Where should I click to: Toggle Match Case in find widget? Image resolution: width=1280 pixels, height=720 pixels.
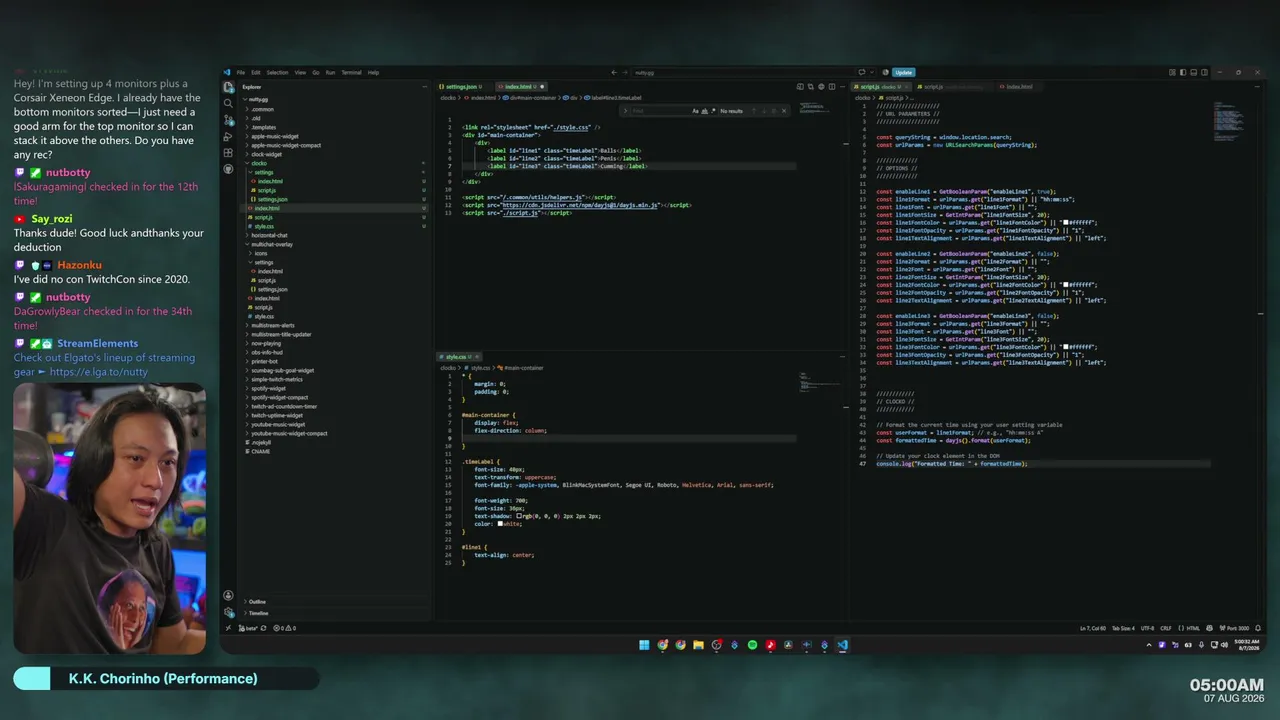coord(695,111)
